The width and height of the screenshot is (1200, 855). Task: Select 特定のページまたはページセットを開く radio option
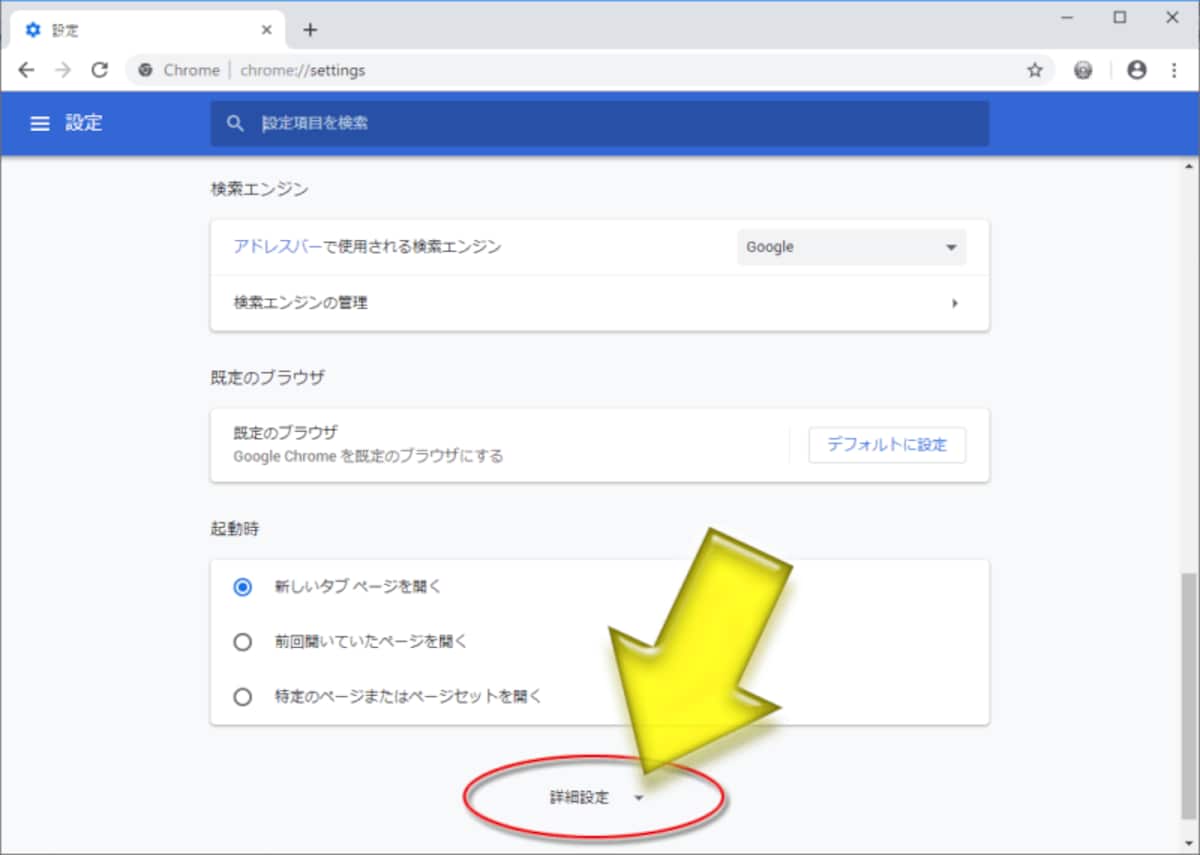click(x=242, y=697)
